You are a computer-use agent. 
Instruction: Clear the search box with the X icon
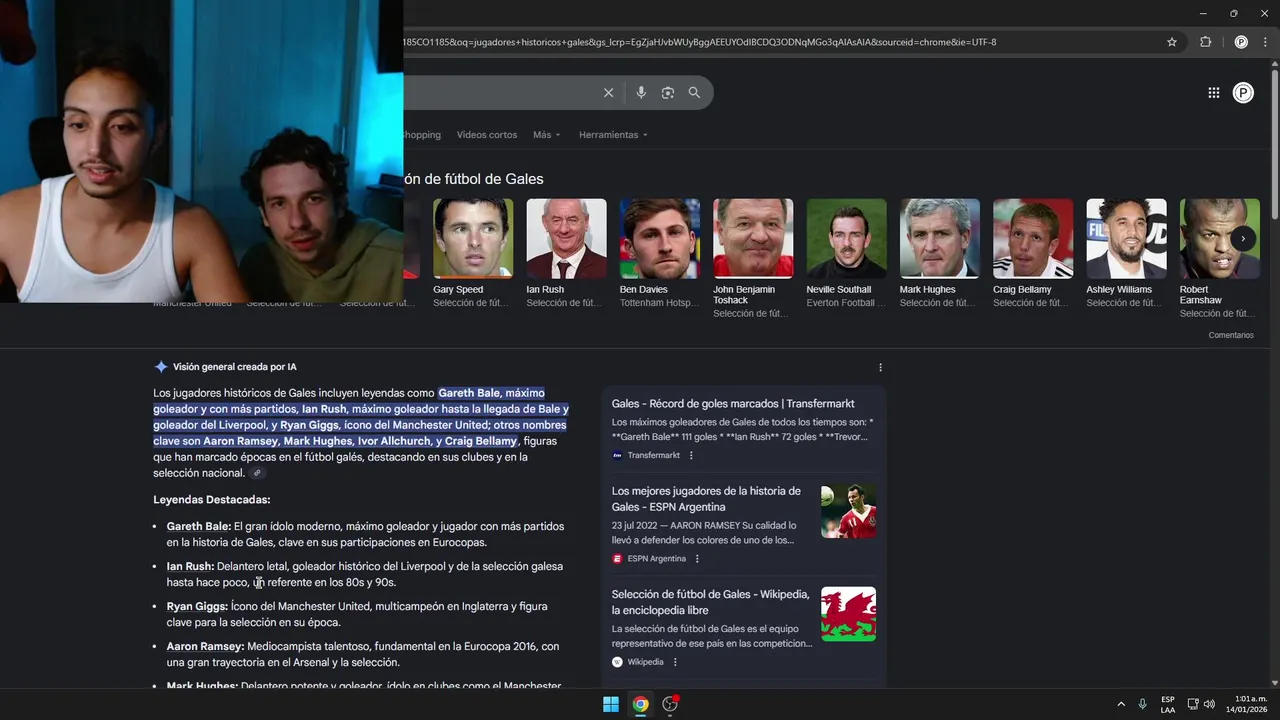(x=608, y=93)
